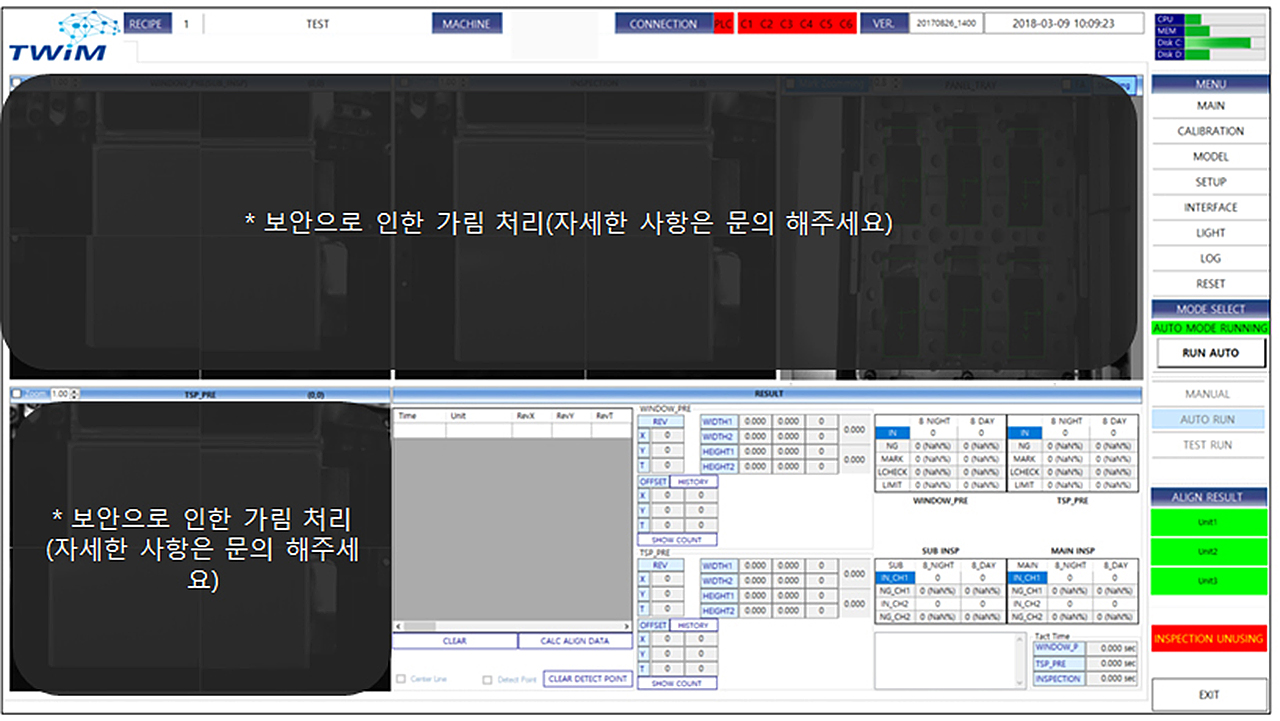Open the CALIBRATION menu item
This screenshot has width=1280, height=721.
point(1210,131)
